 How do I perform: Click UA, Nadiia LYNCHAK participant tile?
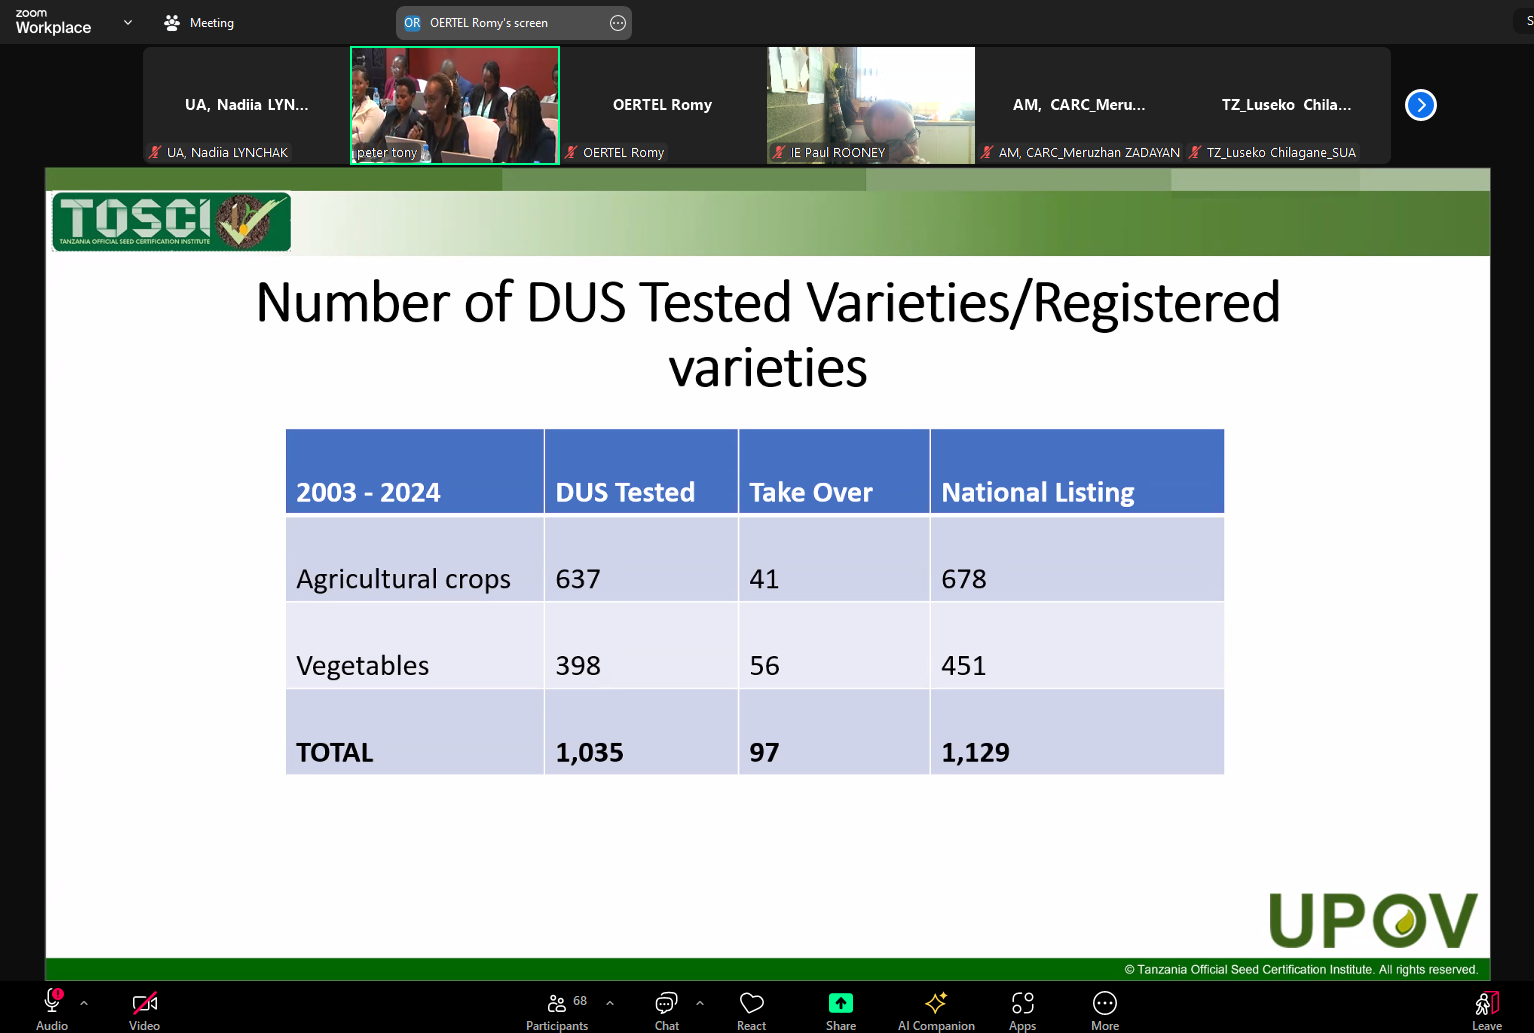point(246,105)
